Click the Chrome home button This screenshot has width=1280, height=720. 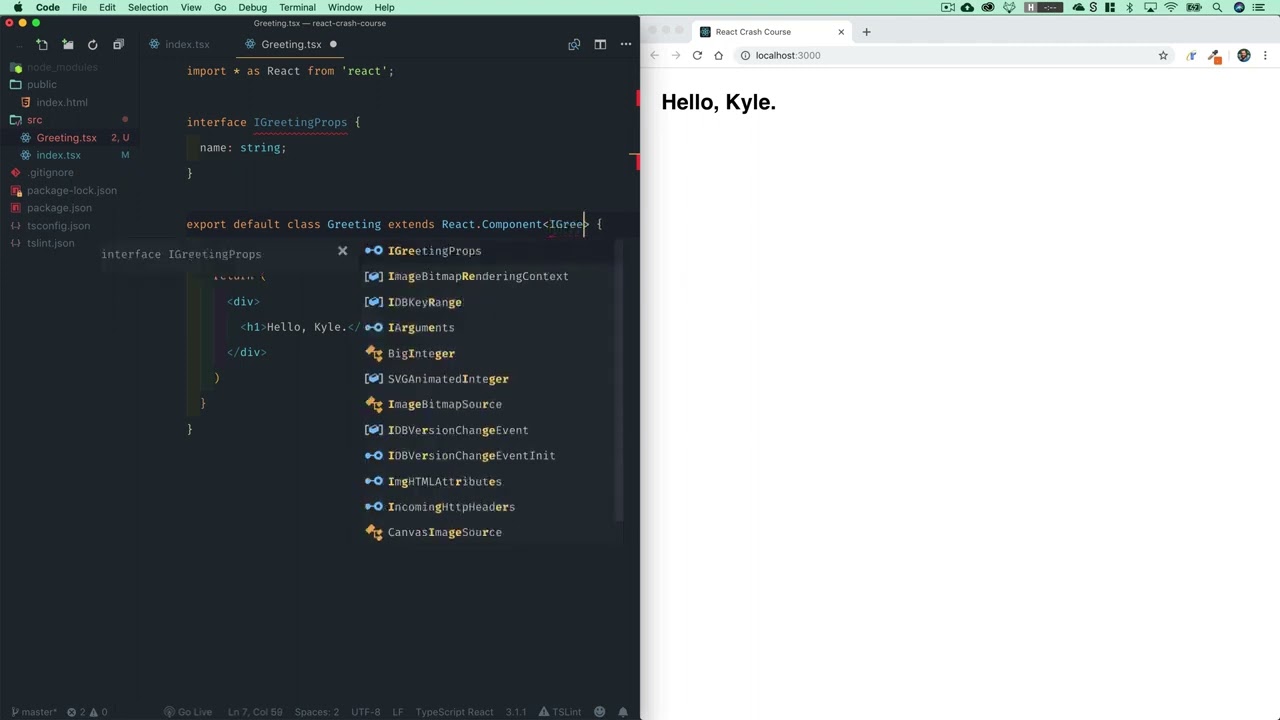point(718,55)
